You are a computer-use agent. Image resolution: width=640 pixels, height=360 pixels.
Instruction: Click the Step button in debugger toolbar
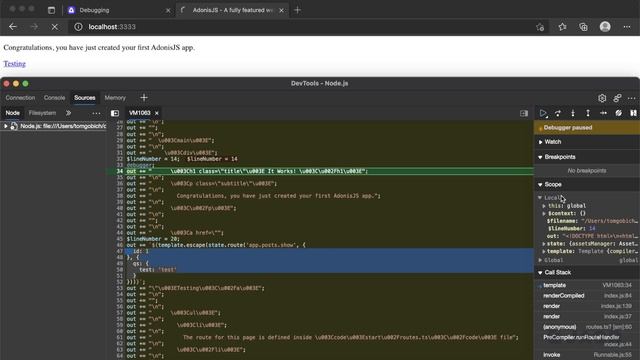603,113
